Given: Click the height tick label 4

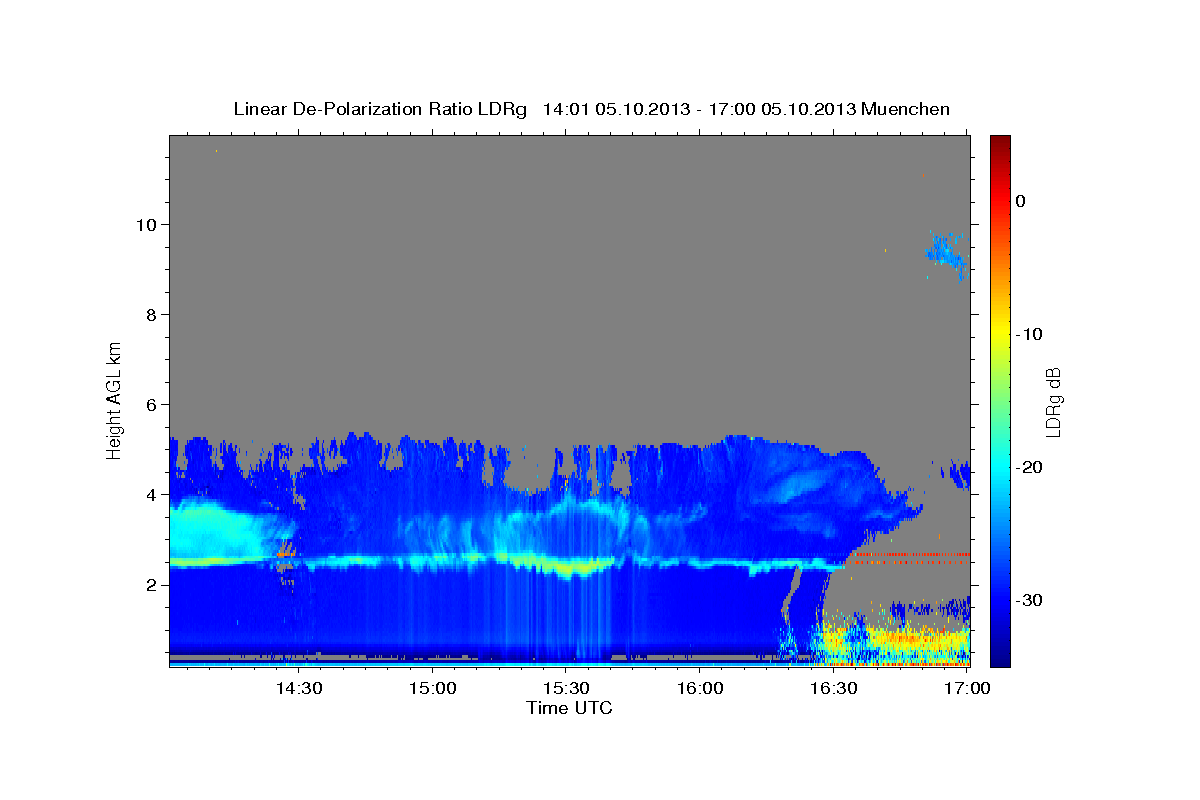Looking at the screenshot, I should [154, 494].
